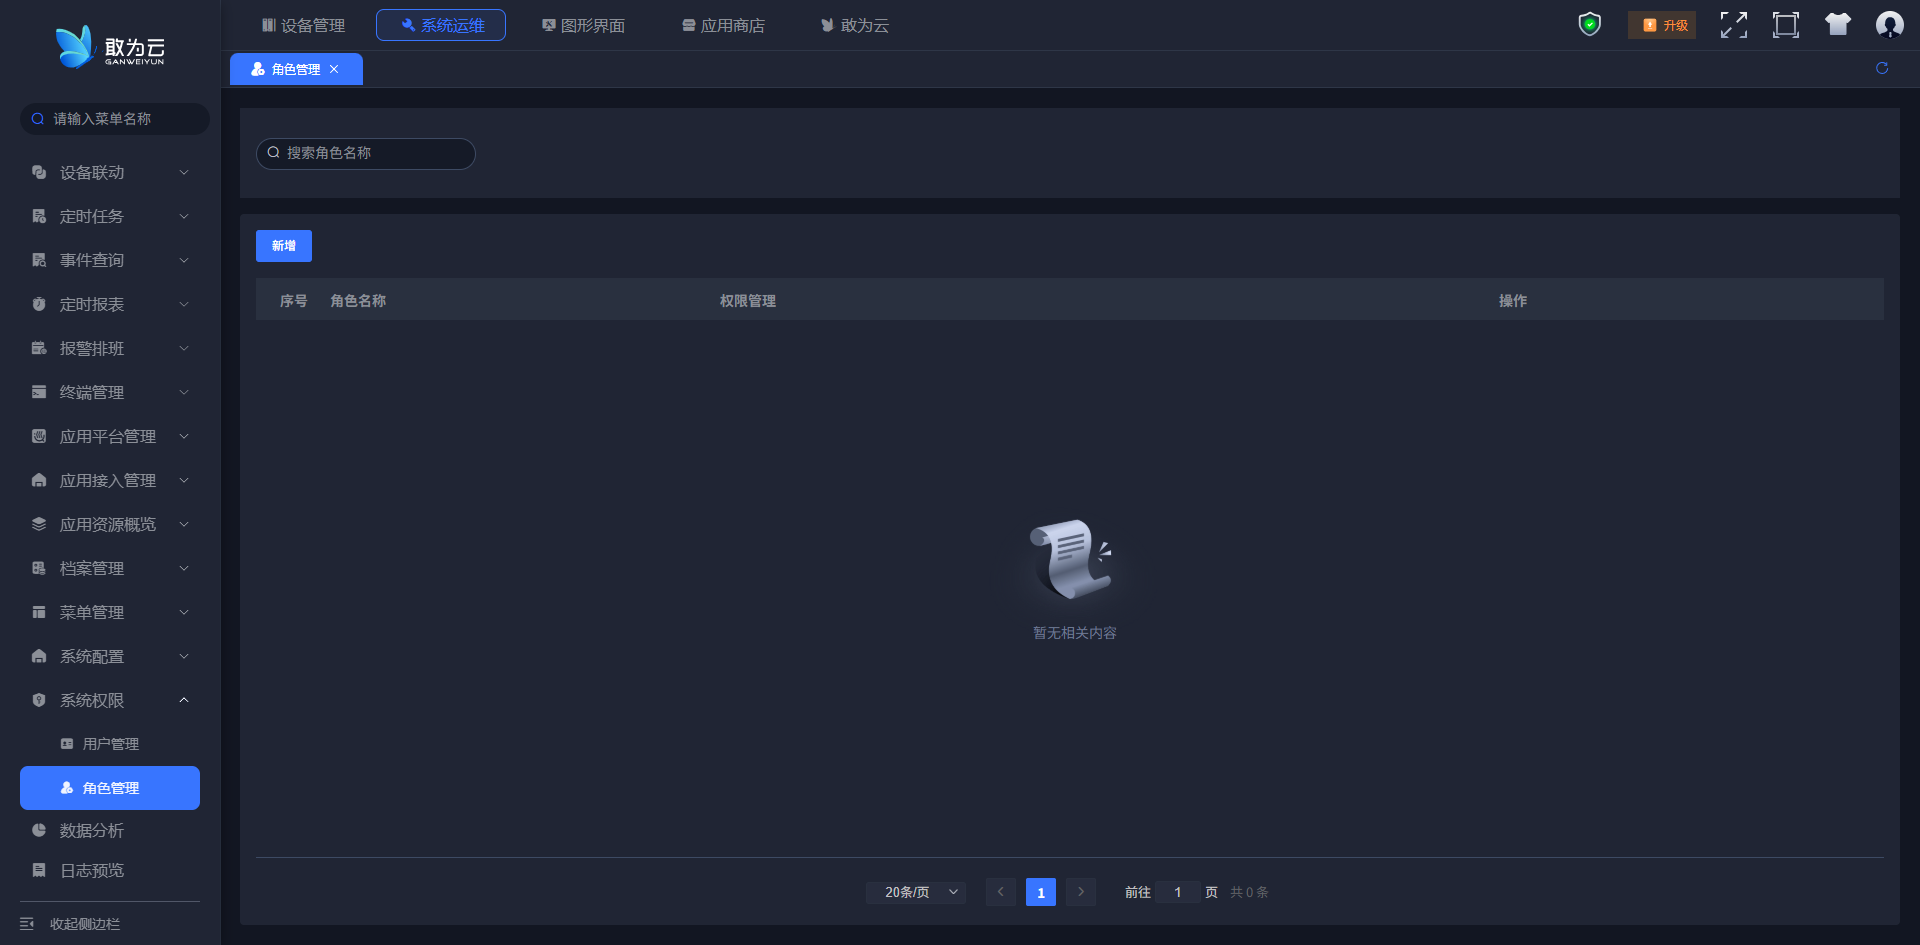Collapse the 系统权限 menu chevron
The height and width of the screenshot is (945, 1920).
[x=184, y=700]
